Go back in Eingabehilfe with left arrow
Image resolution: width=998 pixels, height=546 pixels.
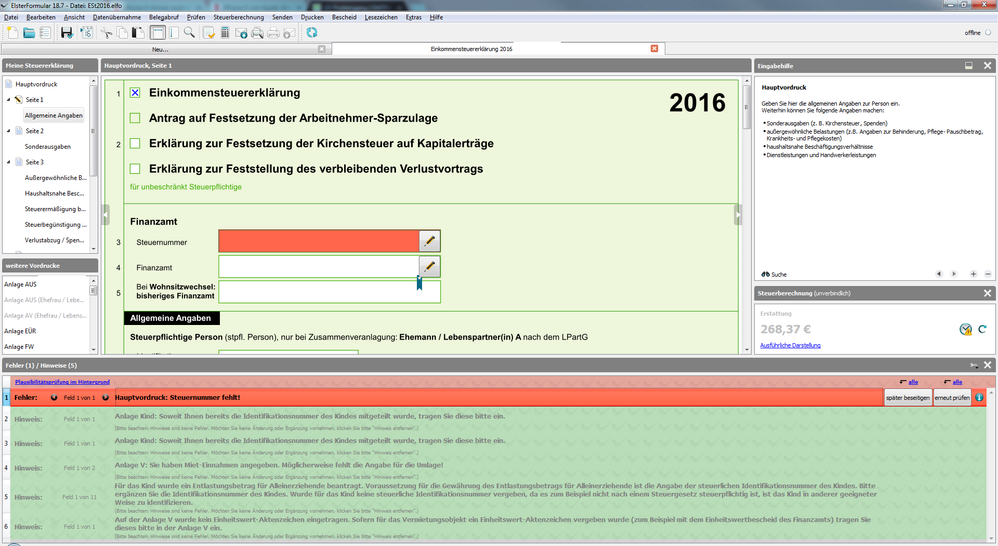[938, 274]
